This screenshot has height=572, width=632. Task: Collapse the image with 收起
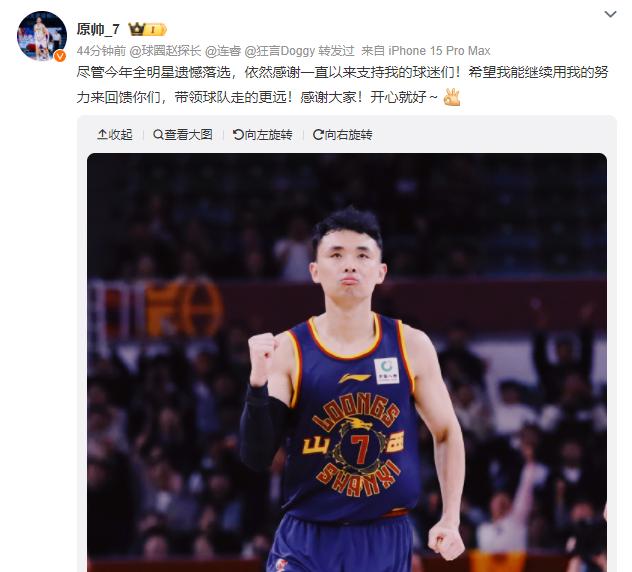115,135
